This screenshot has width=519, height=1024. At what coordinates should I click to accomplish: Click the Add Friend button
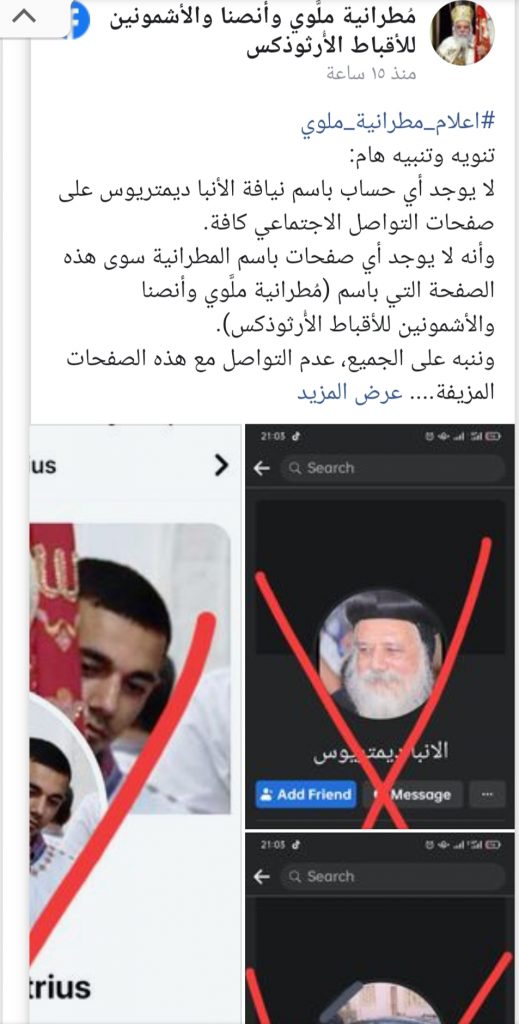(305, 795)
